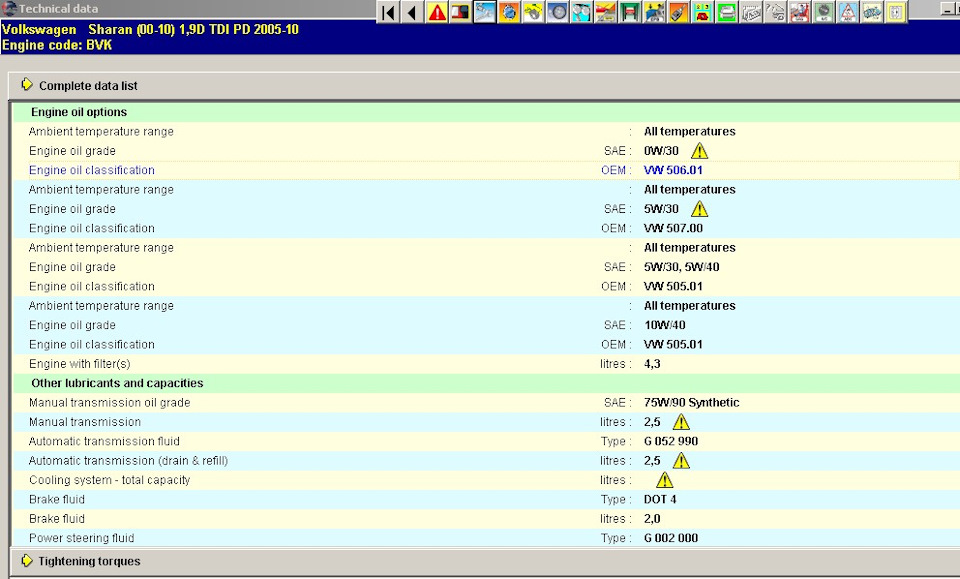This screenshot has height=579, width=960.
Task: Click the Automatic transmission fluid label
Action: click(104, 441)
